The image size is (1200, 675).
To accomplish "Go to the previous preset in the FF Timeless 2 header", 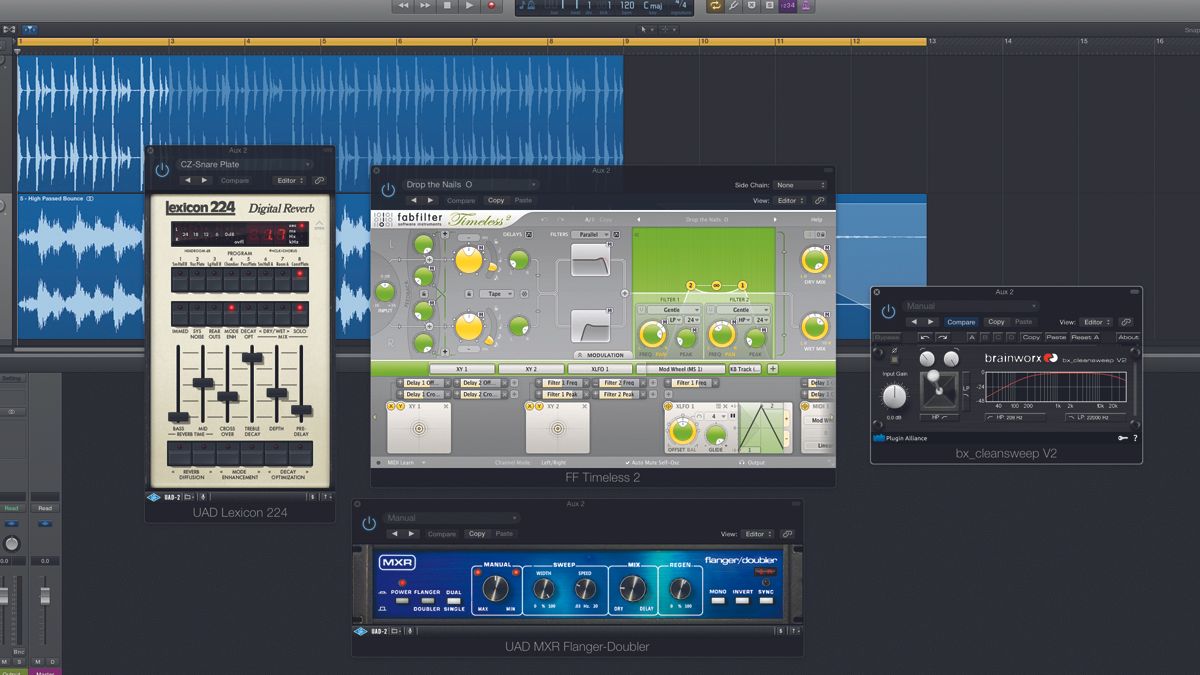I will coord(414,200).
